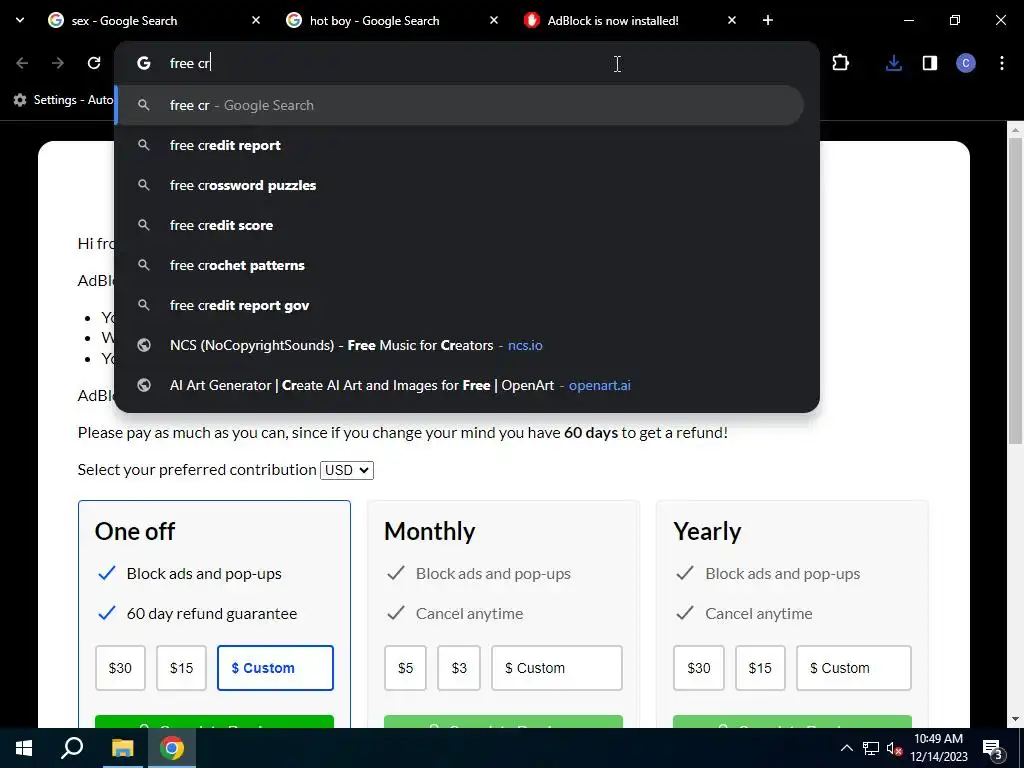Toggle the browser side panel

tap(929, 63)
